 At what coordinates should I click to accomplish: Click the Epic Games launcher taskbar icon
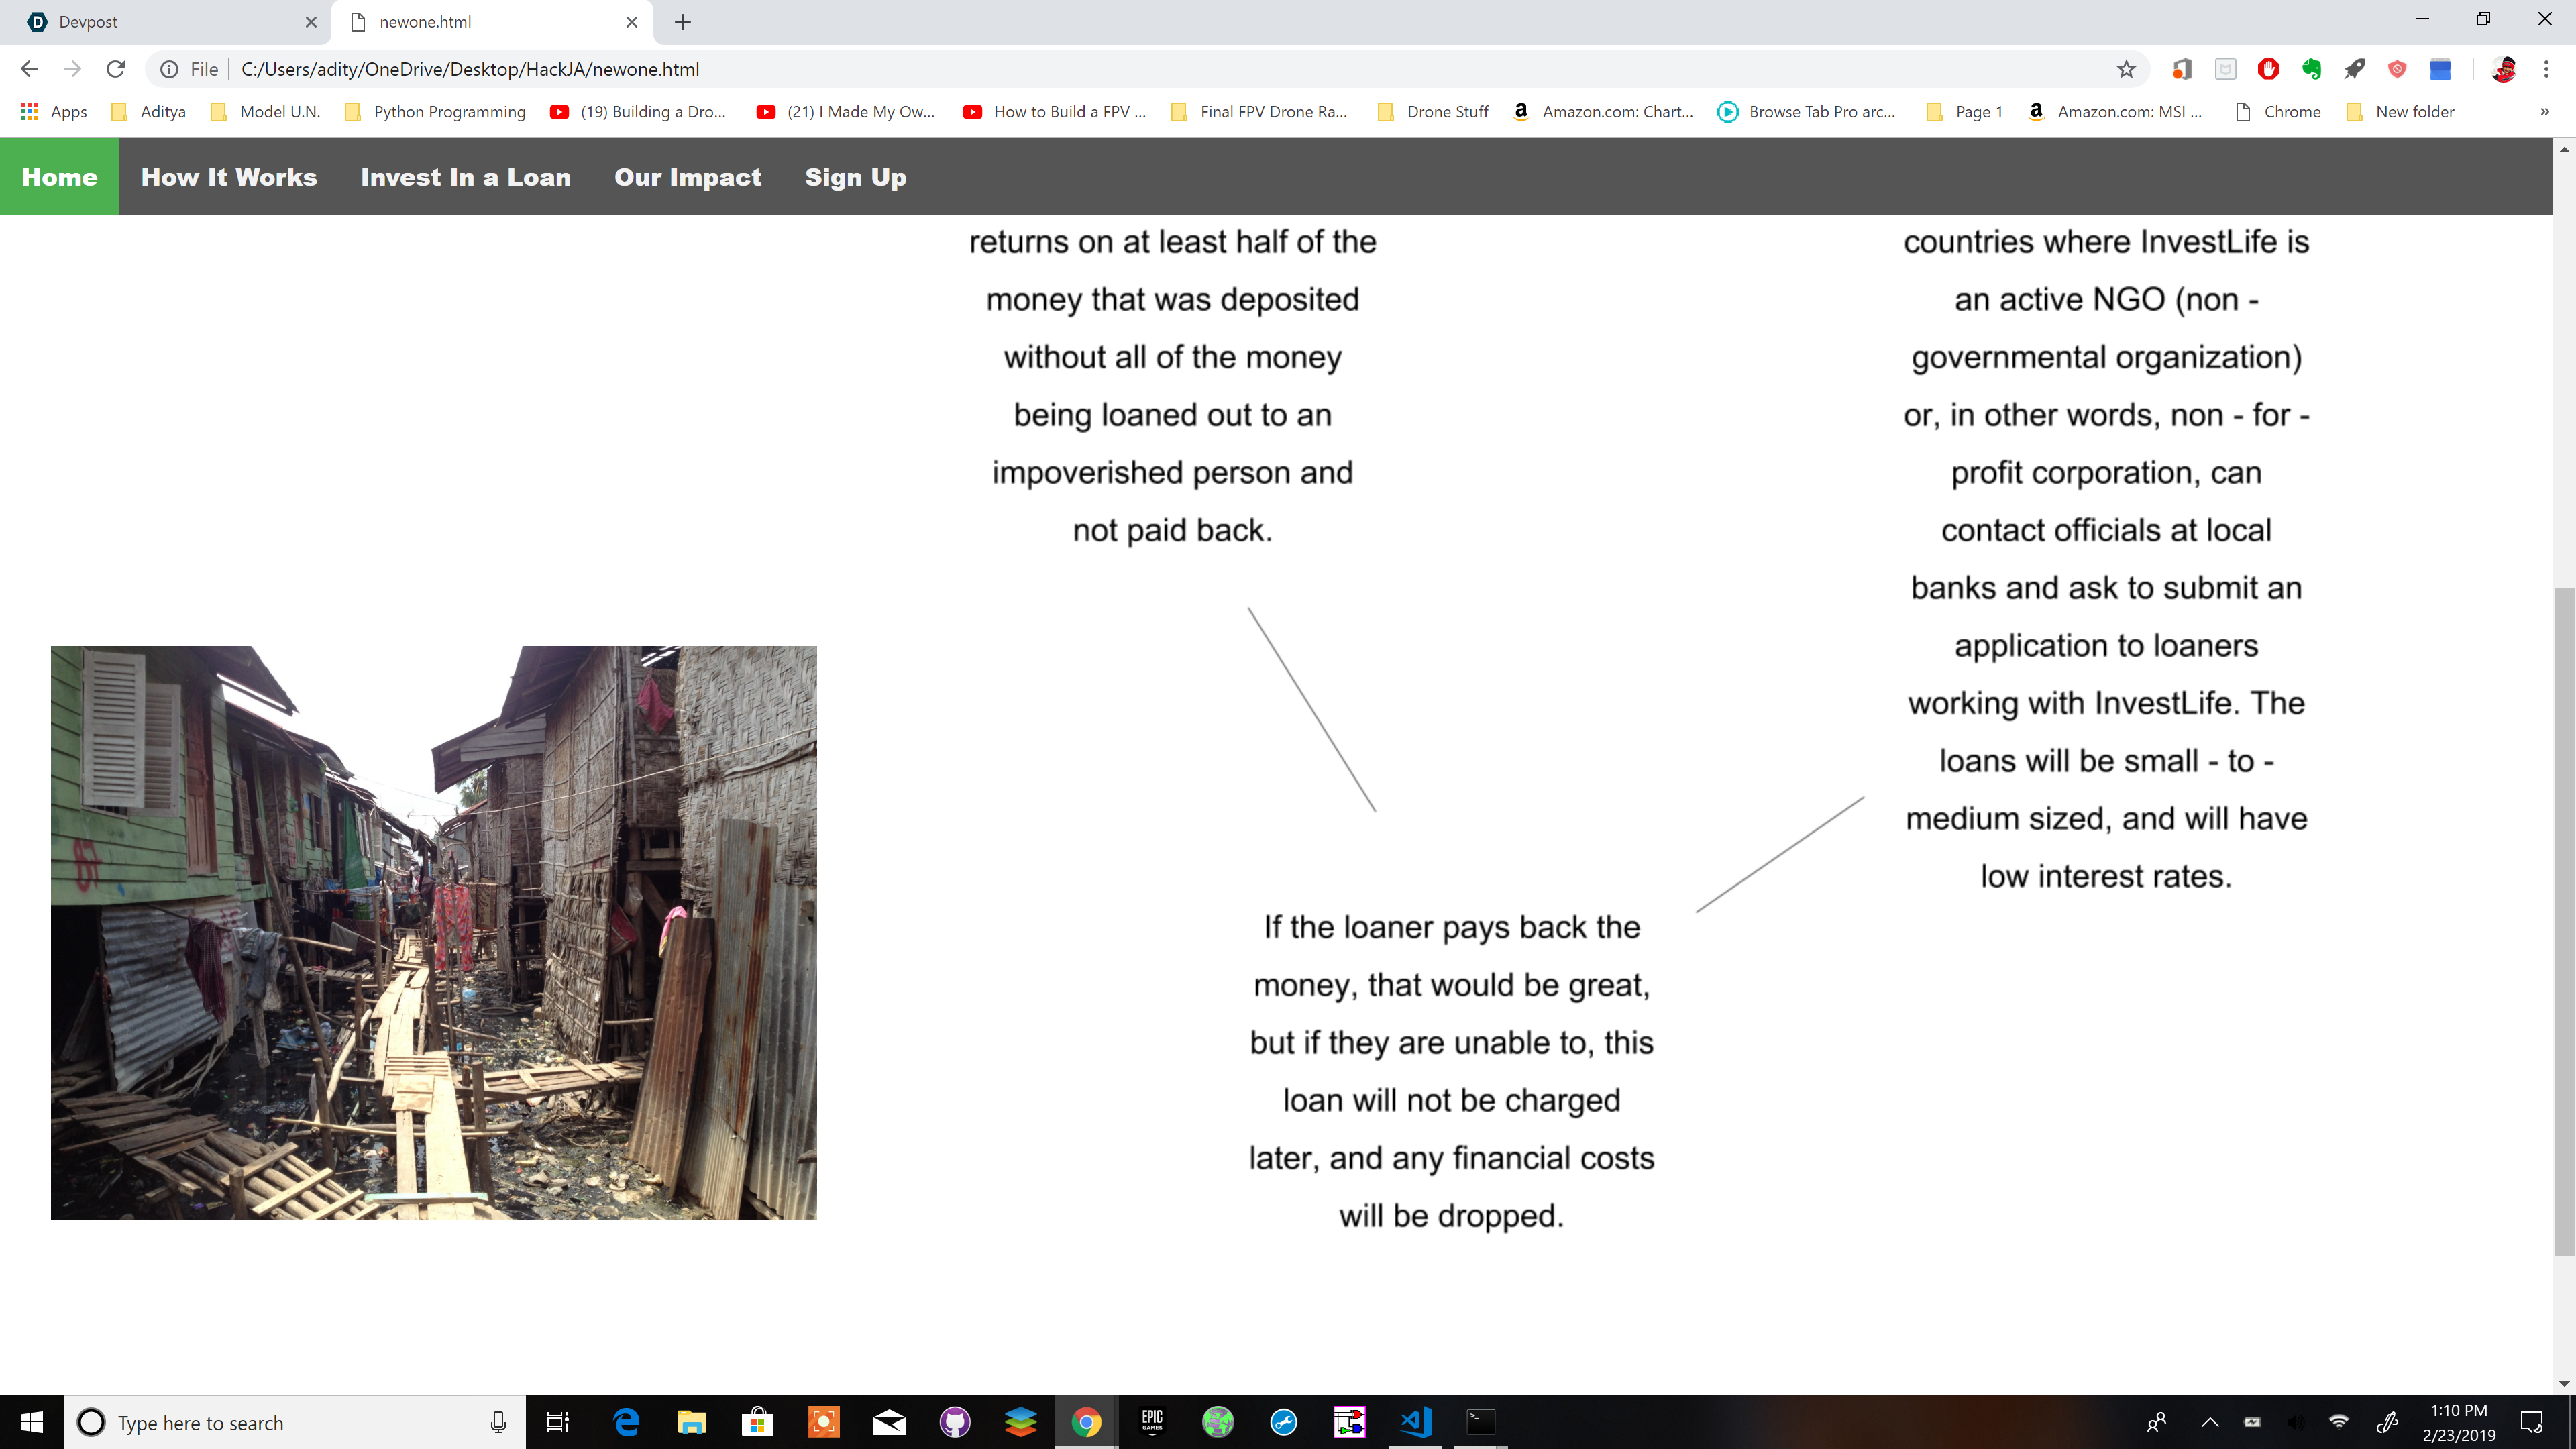point(1152,1421)
